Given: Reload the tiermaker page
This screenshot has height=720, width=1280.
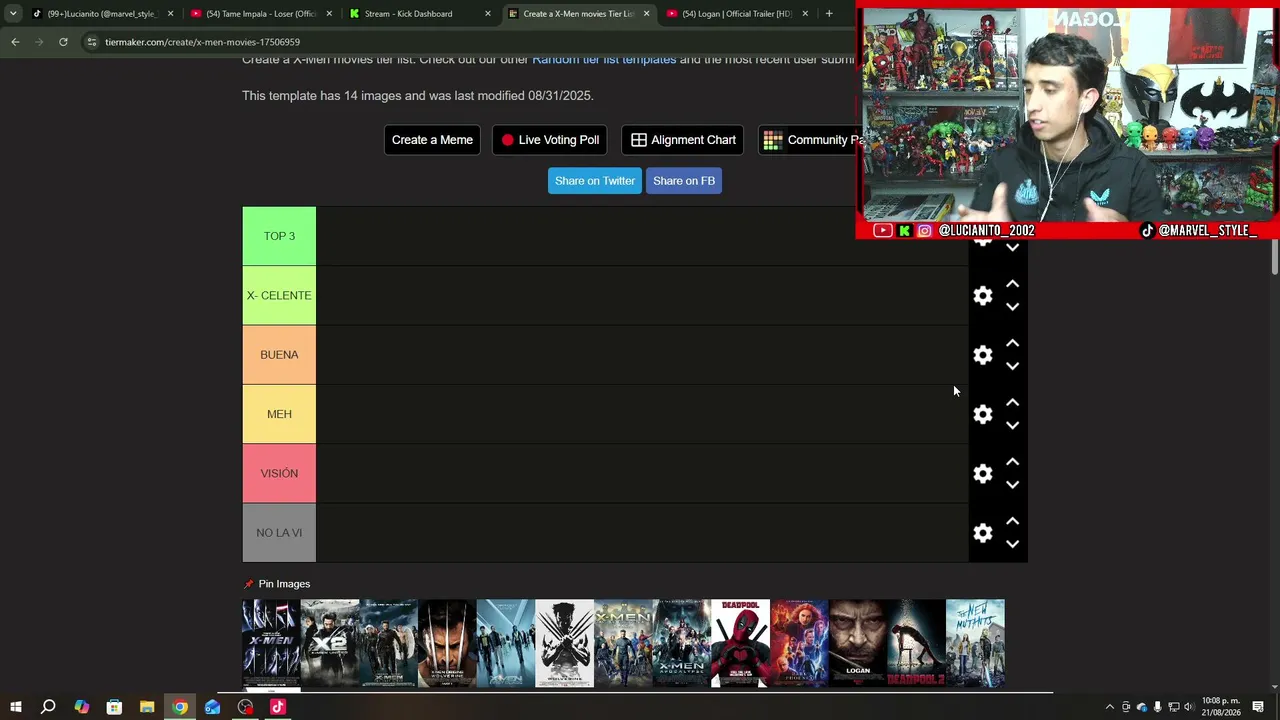Looking at the screenshot, I should point(63,42).
